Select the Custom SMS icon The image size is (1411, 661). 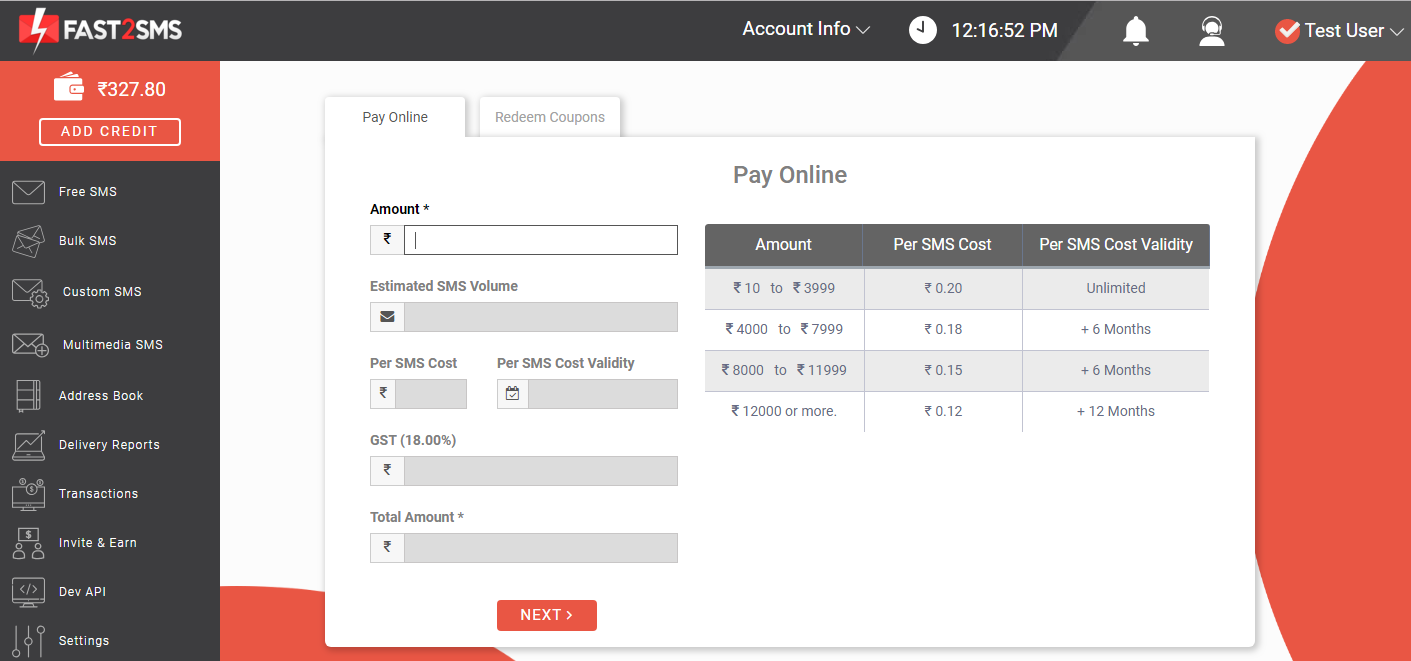coord(28,292)
